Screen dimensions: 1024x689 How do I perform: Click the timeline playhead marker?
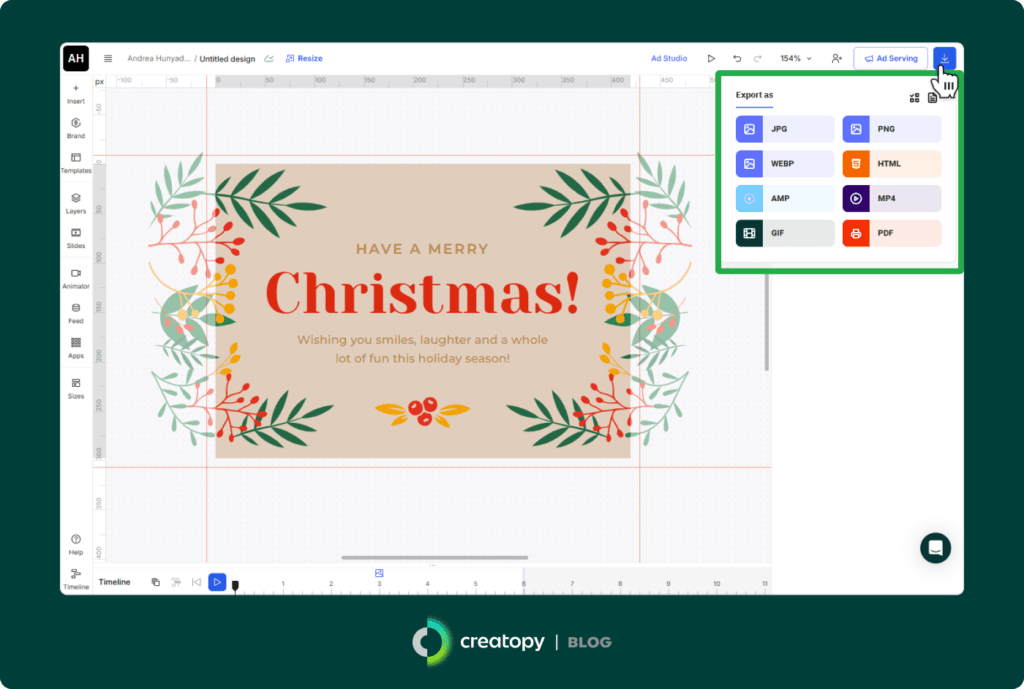(x=236, y=585)
